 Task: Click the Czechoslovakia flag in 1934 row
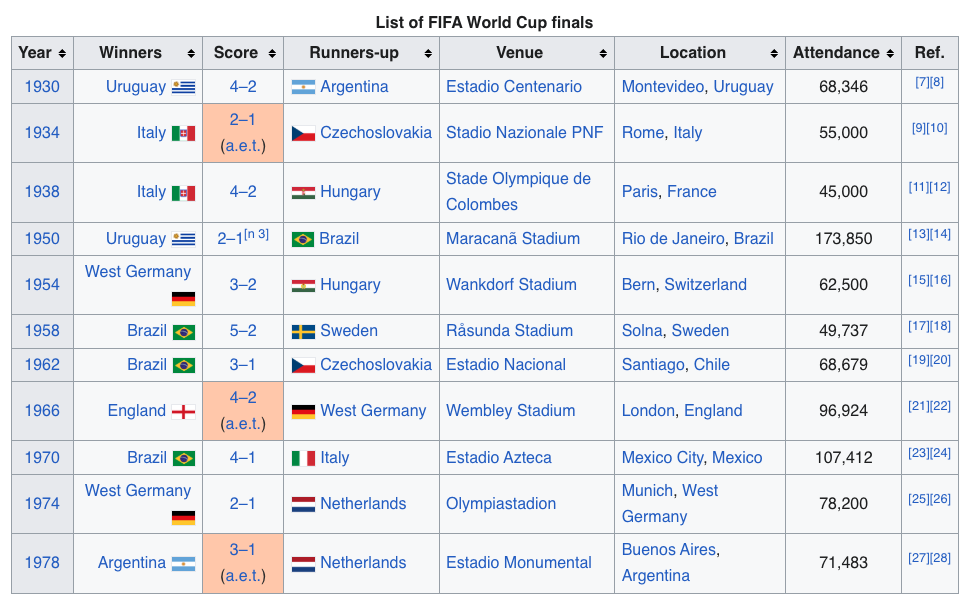pos(303,133)
